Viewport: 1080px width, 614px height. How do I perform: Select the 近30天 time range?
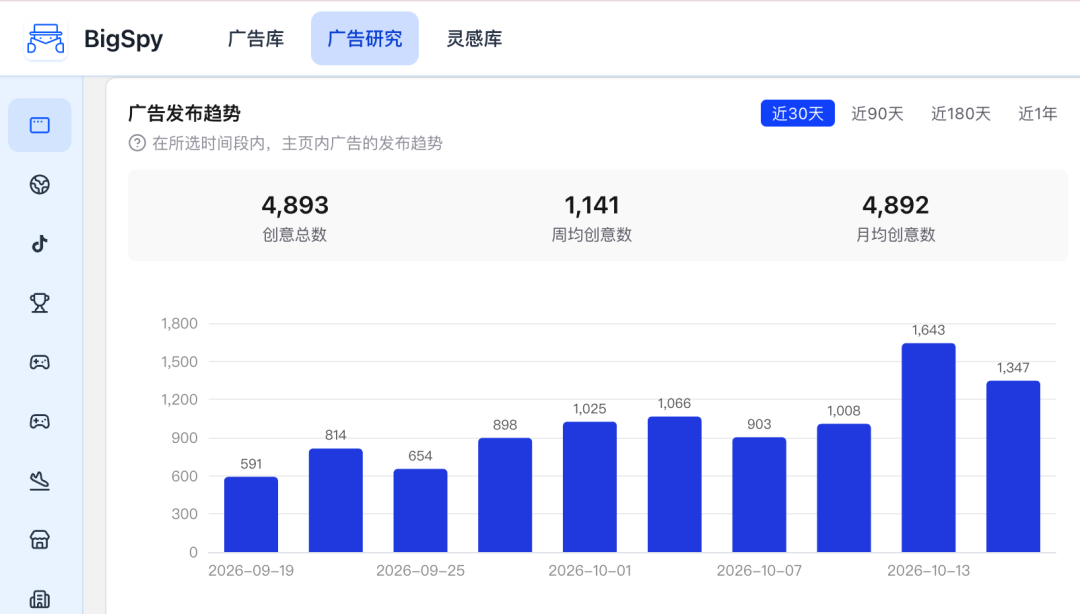tap(798, 113)
